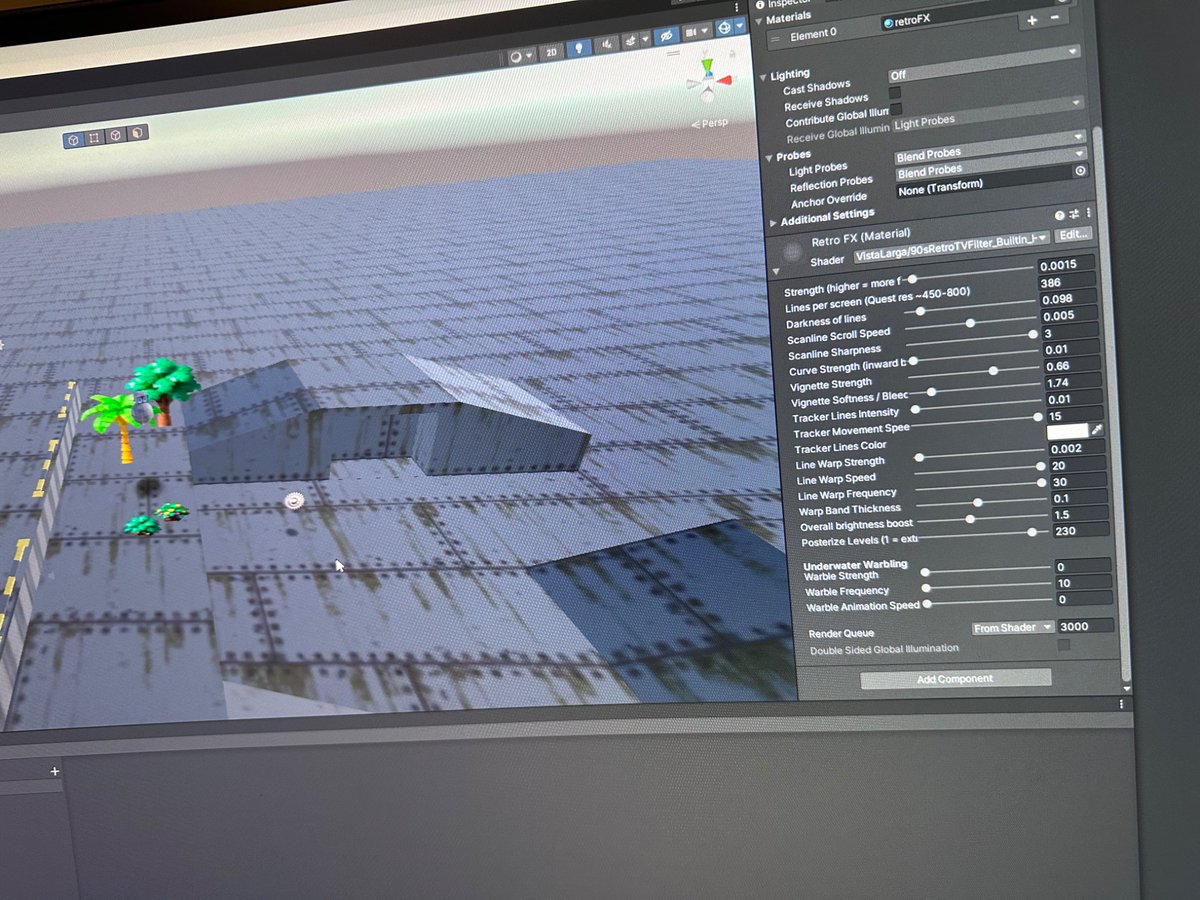This screenshot has height=900, width=1200.
Task: Click the shader Edit... button
Action: coord(1073,234)
